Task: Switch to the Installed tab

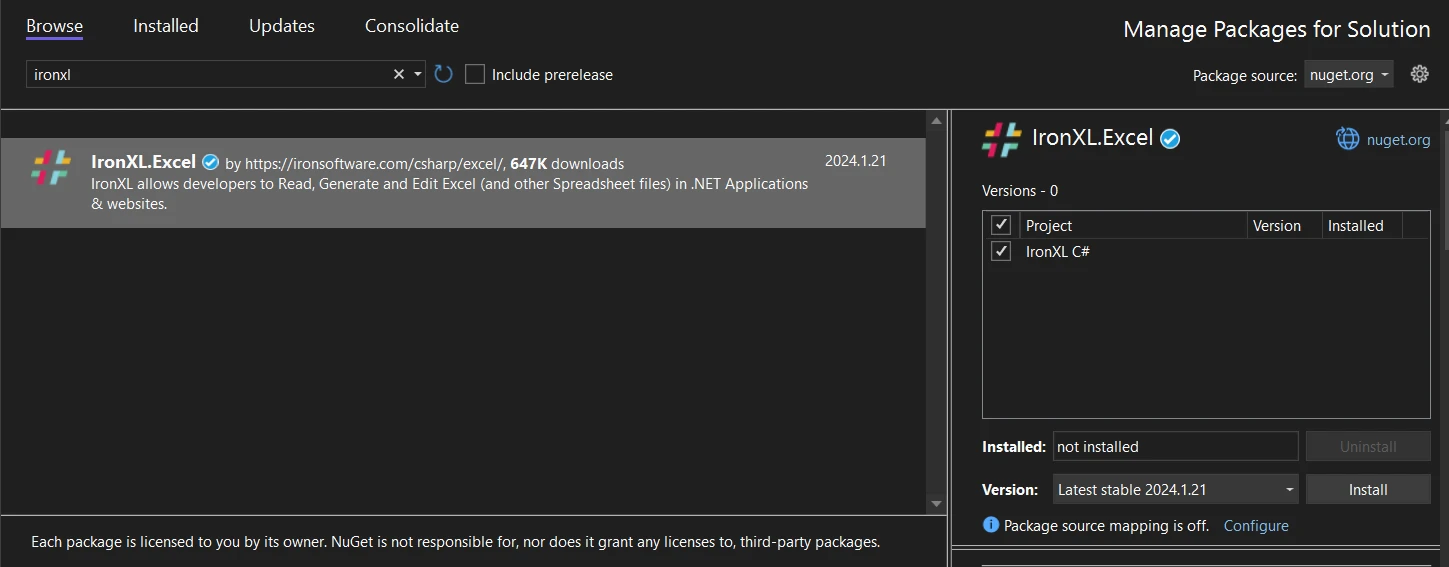Action: point(166,26)
